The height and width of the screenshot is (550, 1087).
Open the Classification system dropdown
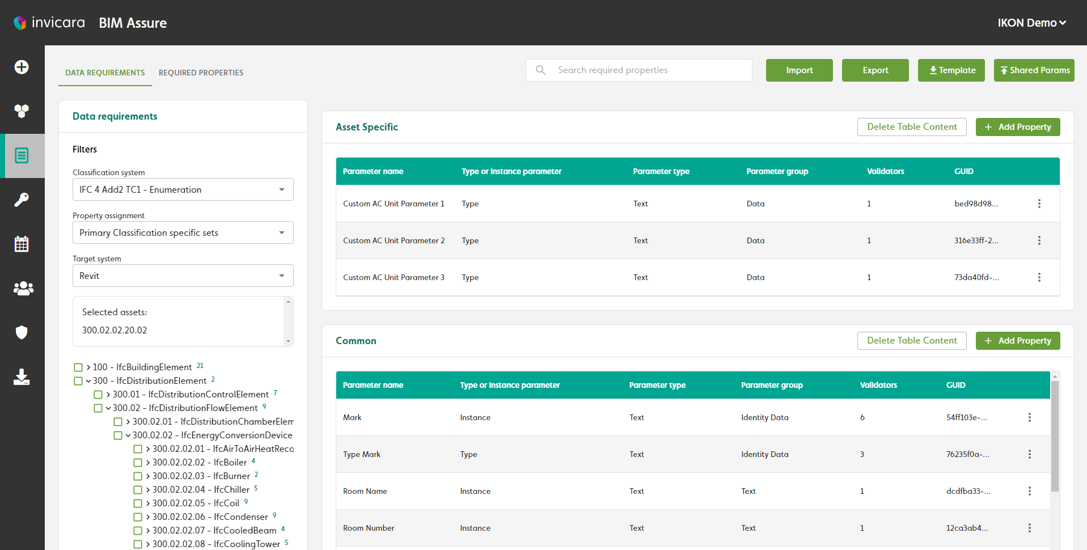coord(182,190)
